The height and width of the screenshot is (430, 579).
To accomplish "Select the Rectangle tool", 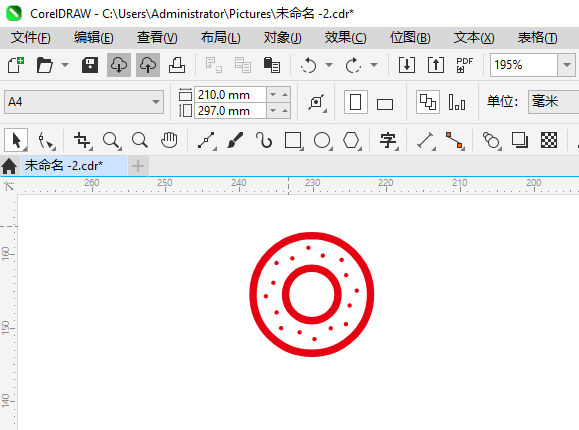I will (294, 140).
